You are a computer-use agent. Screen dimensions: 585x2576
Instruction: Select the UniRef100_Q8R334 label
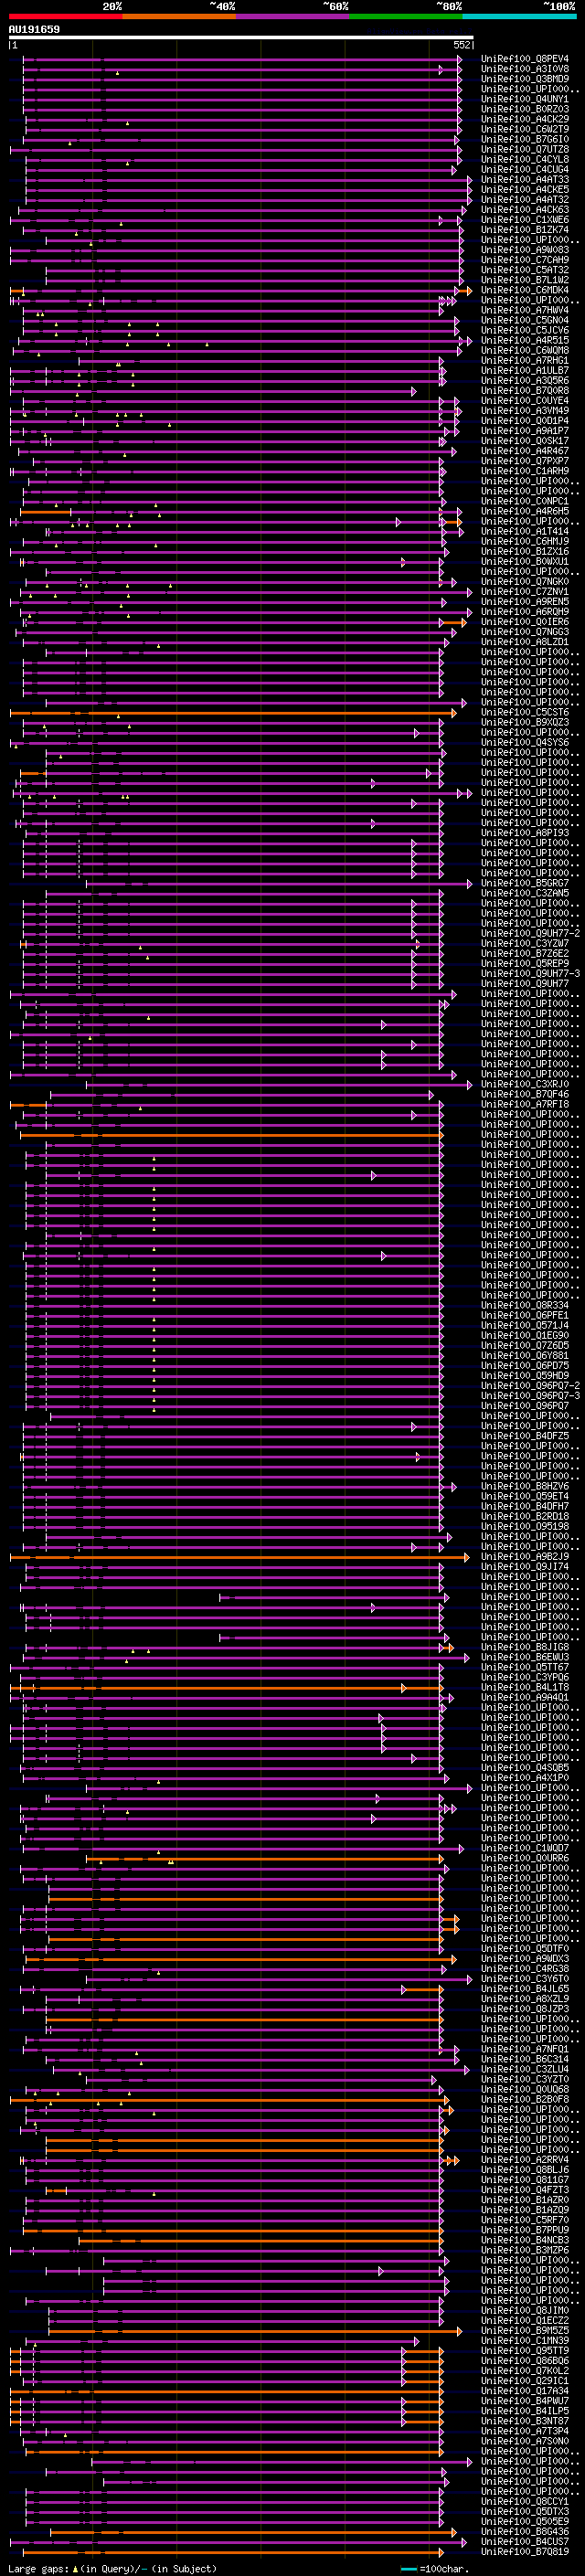point(525,1306)
